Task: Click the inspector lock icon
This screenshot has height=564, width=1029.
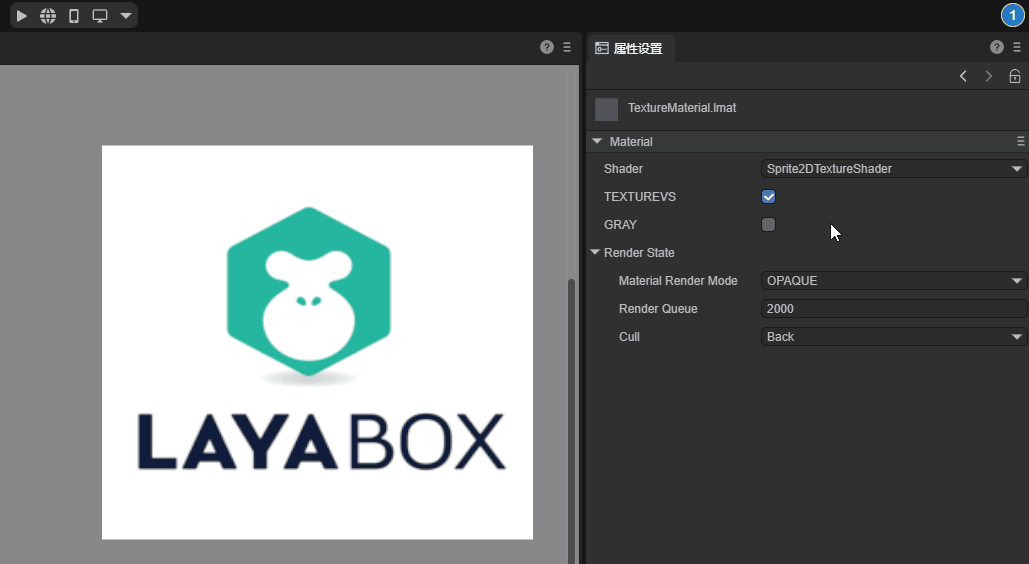Action: [1014, 76]
